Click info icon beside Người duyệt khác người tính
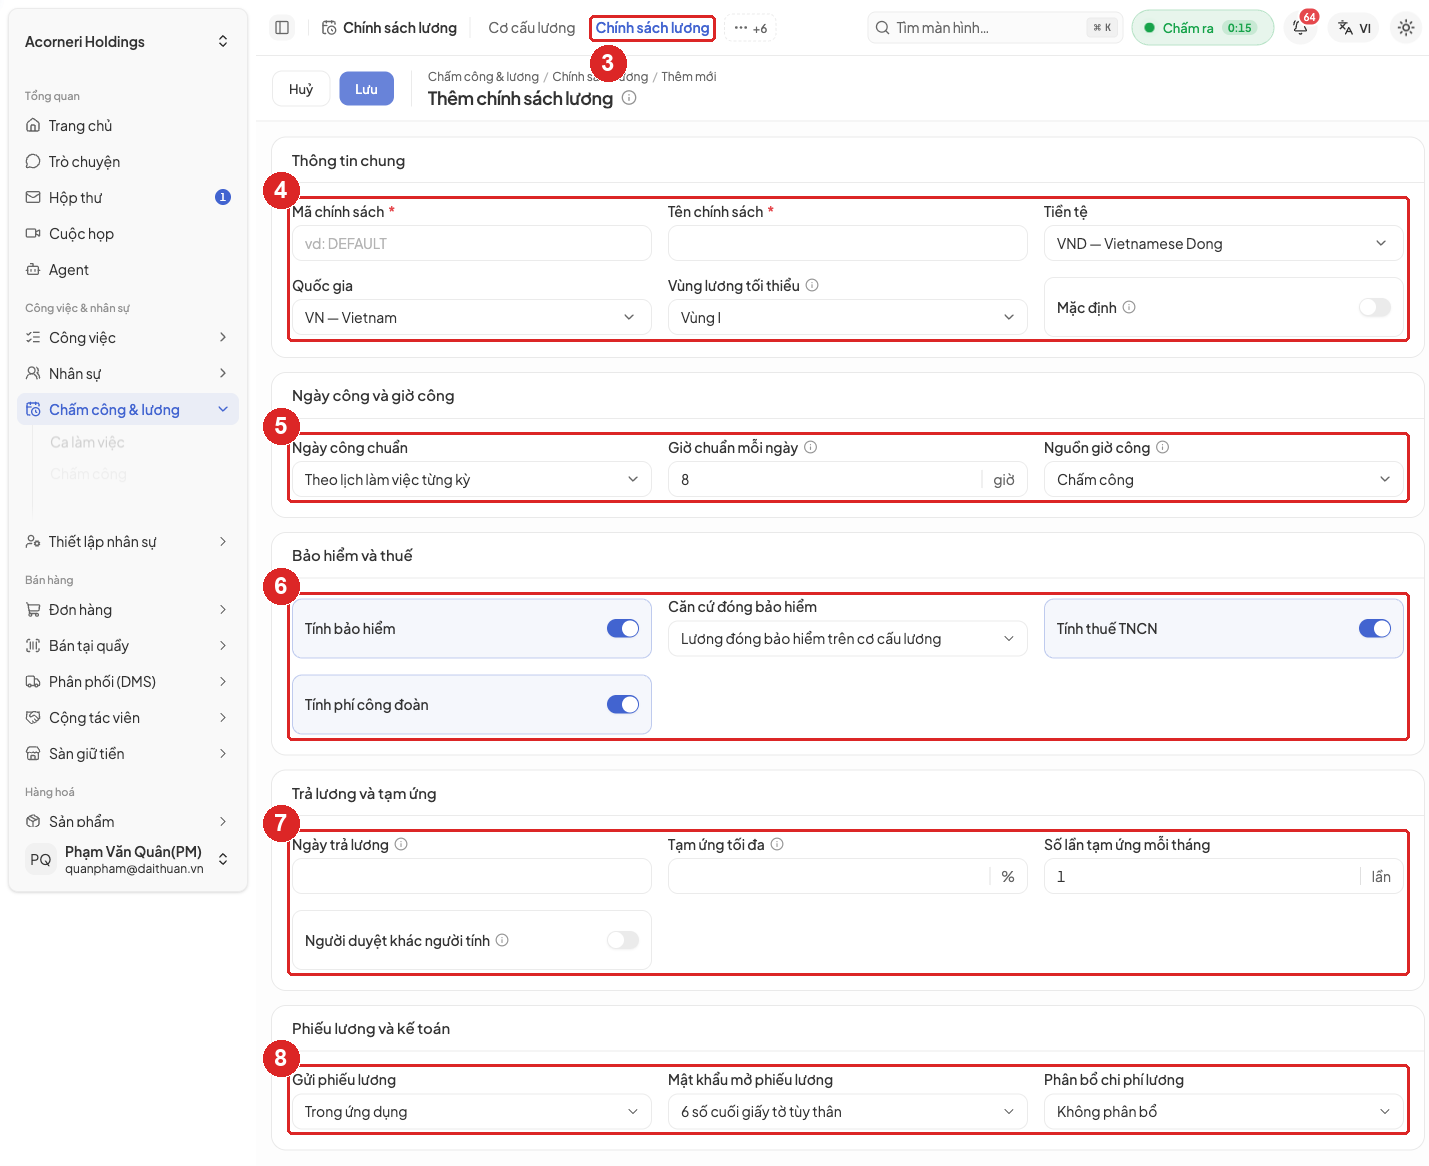 (x=502, y=940)
